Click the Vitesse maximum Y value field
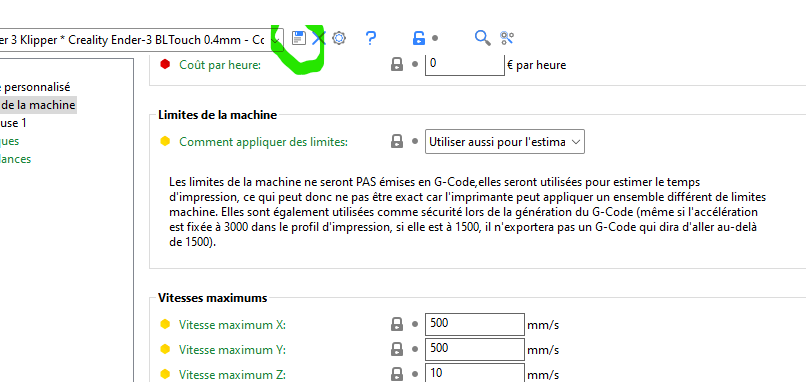 474,350
